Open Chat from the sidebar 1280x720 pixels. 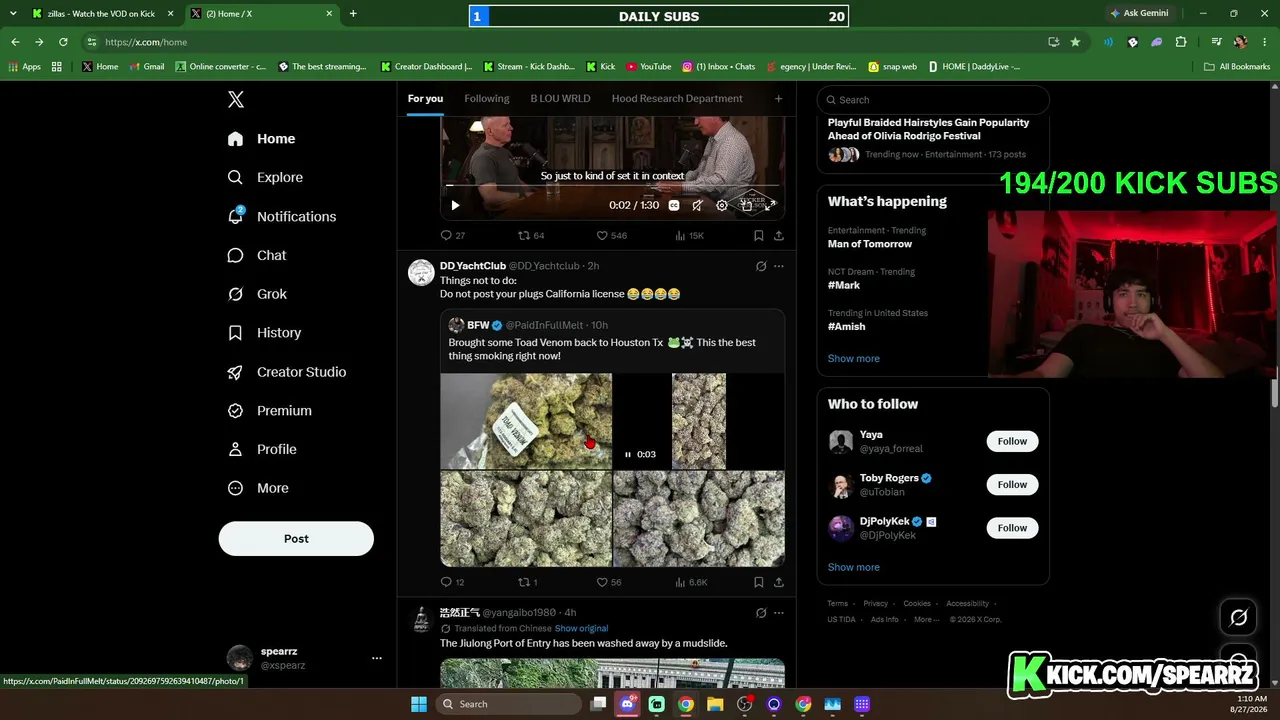[x=256, y=255]
